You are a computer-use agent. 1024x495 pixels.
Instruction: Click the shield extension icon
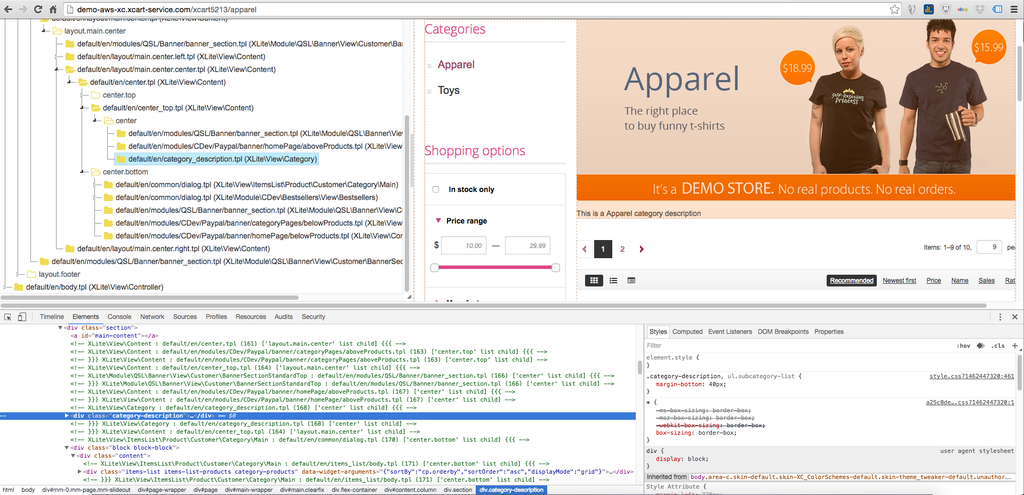tap(945, 9)
